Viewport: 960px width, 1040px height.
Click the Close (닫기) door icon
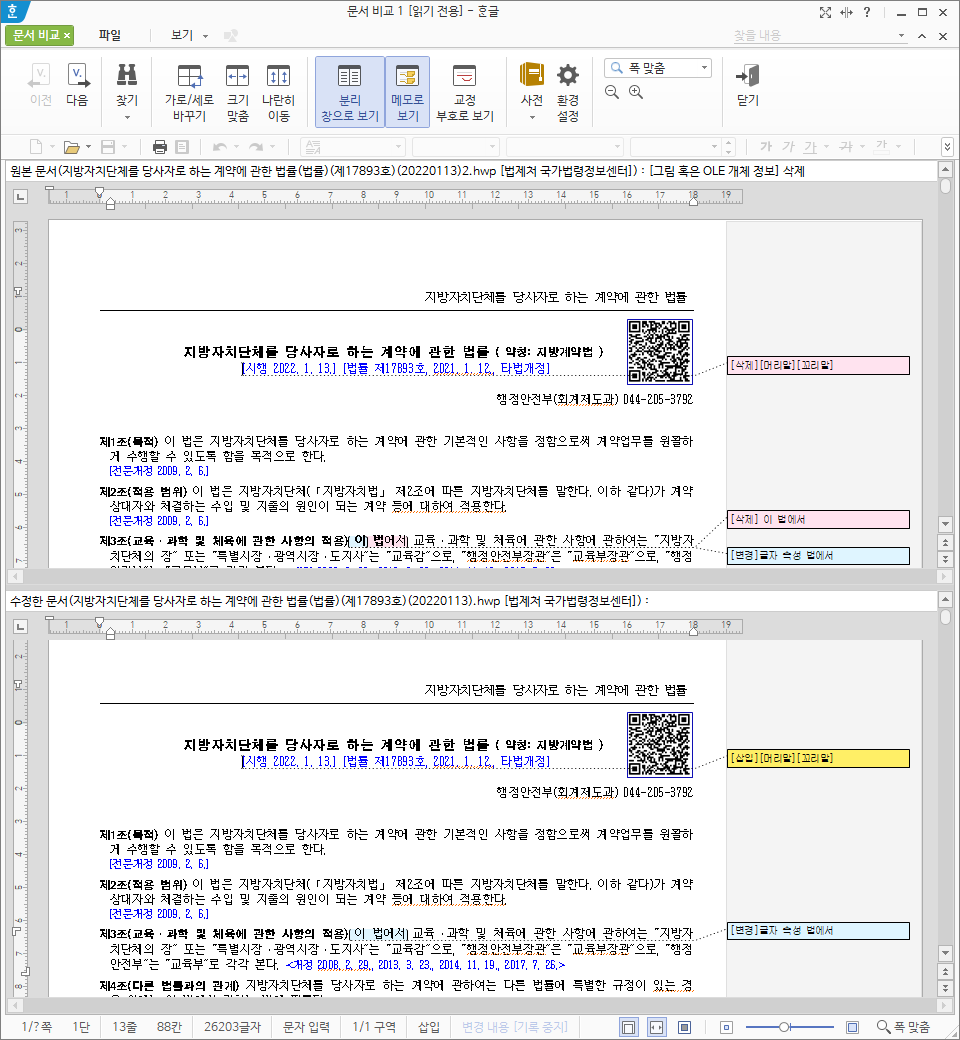[x=748, y=84]
